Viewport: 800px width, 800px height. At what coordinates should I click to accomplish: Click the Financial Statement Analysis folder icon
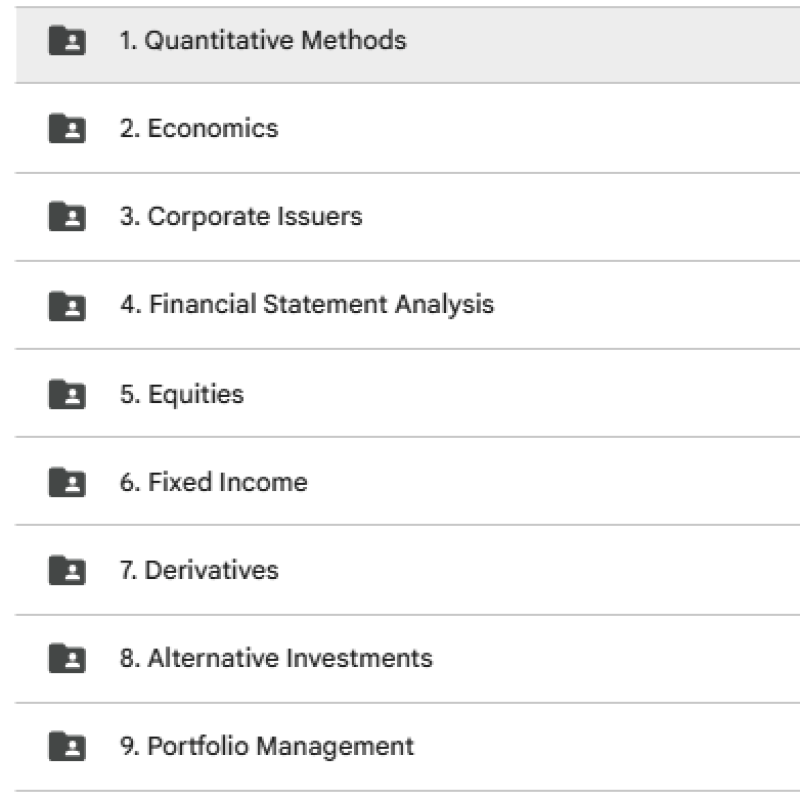click(x=67, y=304)
